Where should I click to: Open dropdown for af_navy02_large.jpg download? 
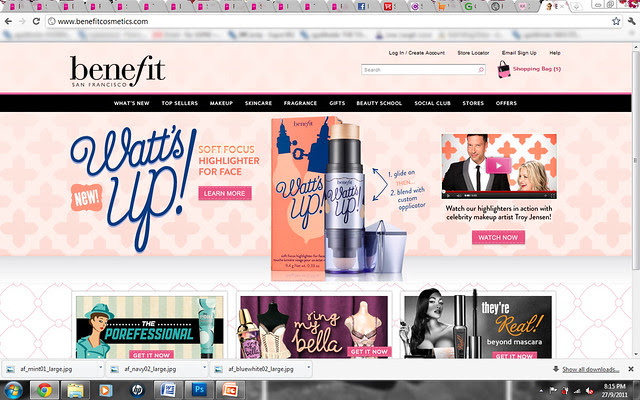[204, 368]
